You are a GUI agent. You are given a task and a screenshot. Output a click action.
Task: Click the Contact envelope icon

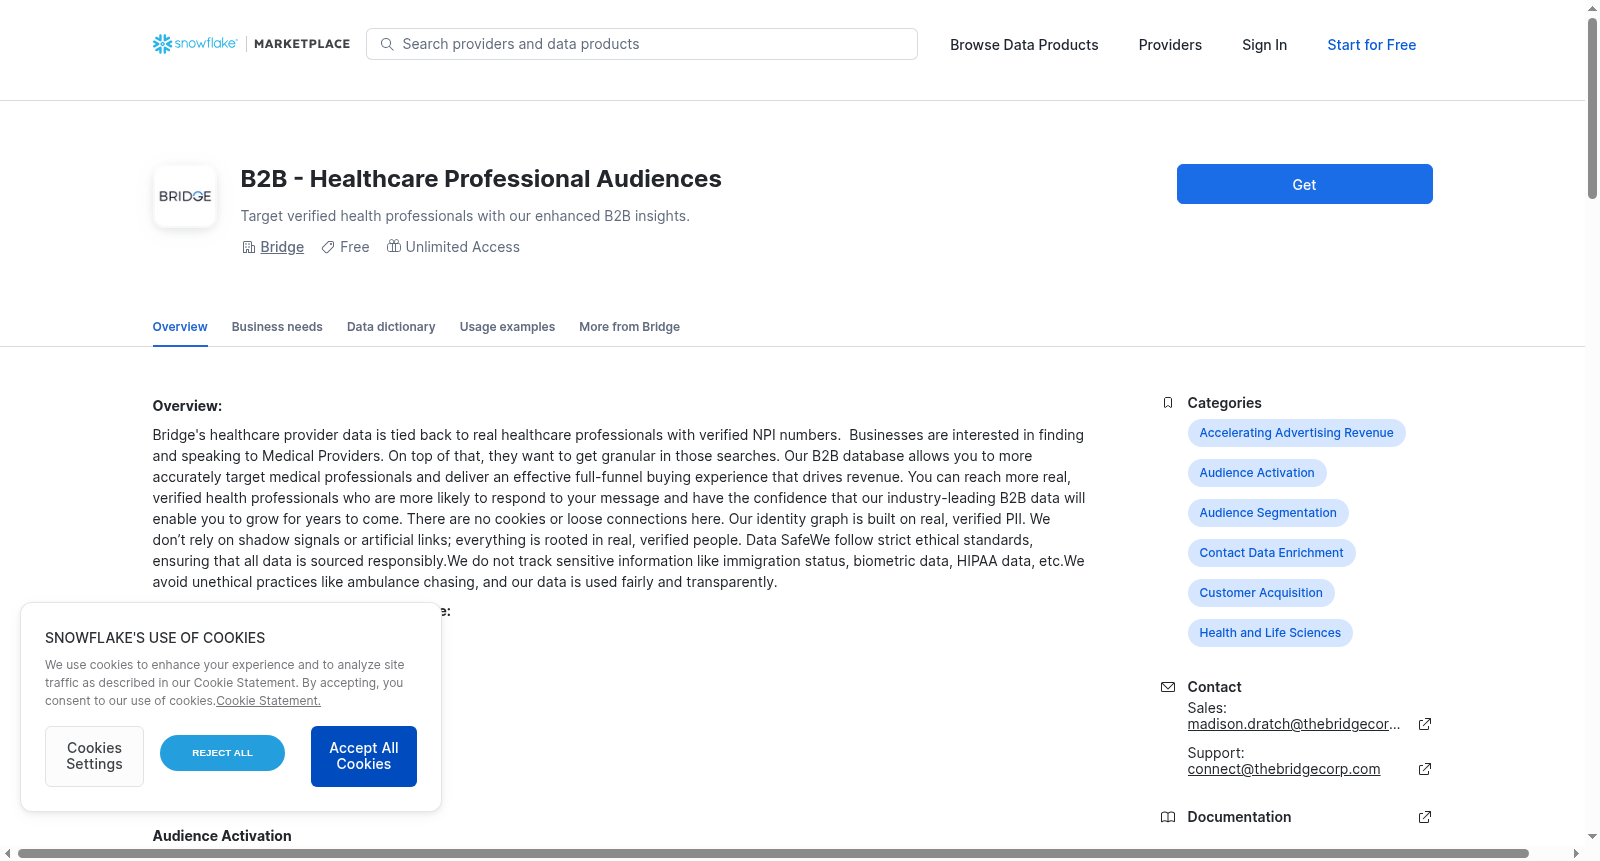(x=1168, y=687)
